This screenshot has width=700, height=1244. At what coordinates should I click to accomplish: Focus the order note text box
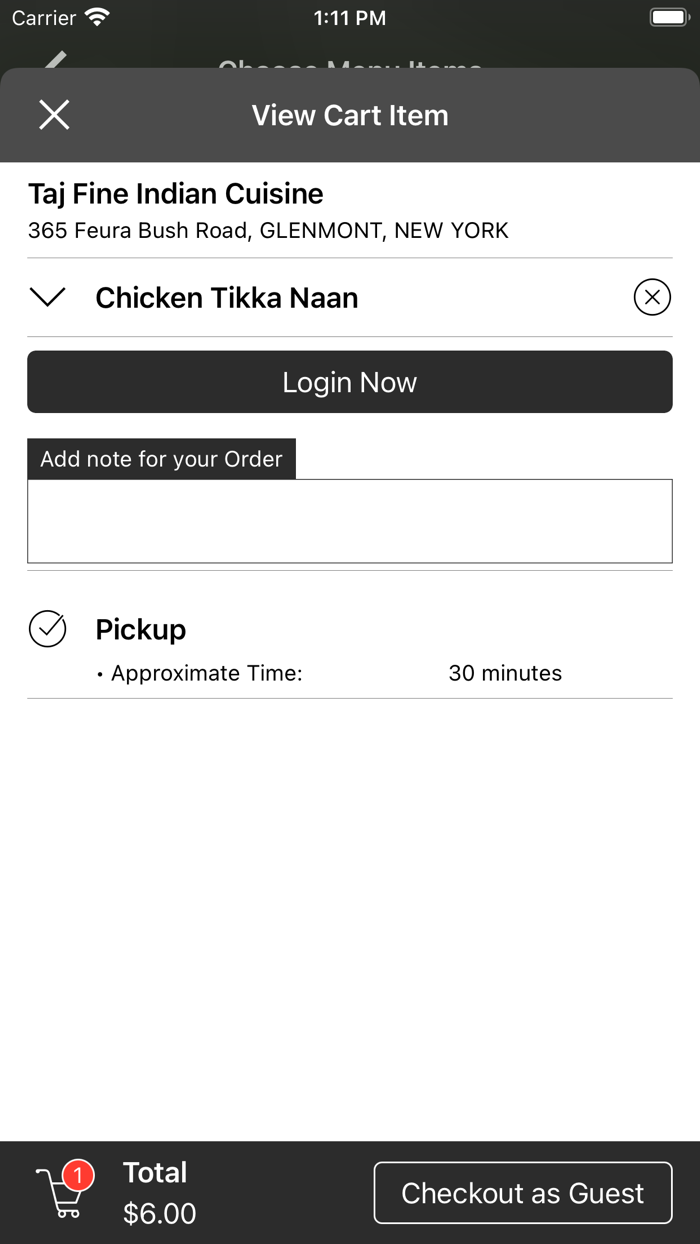[350, 521]
